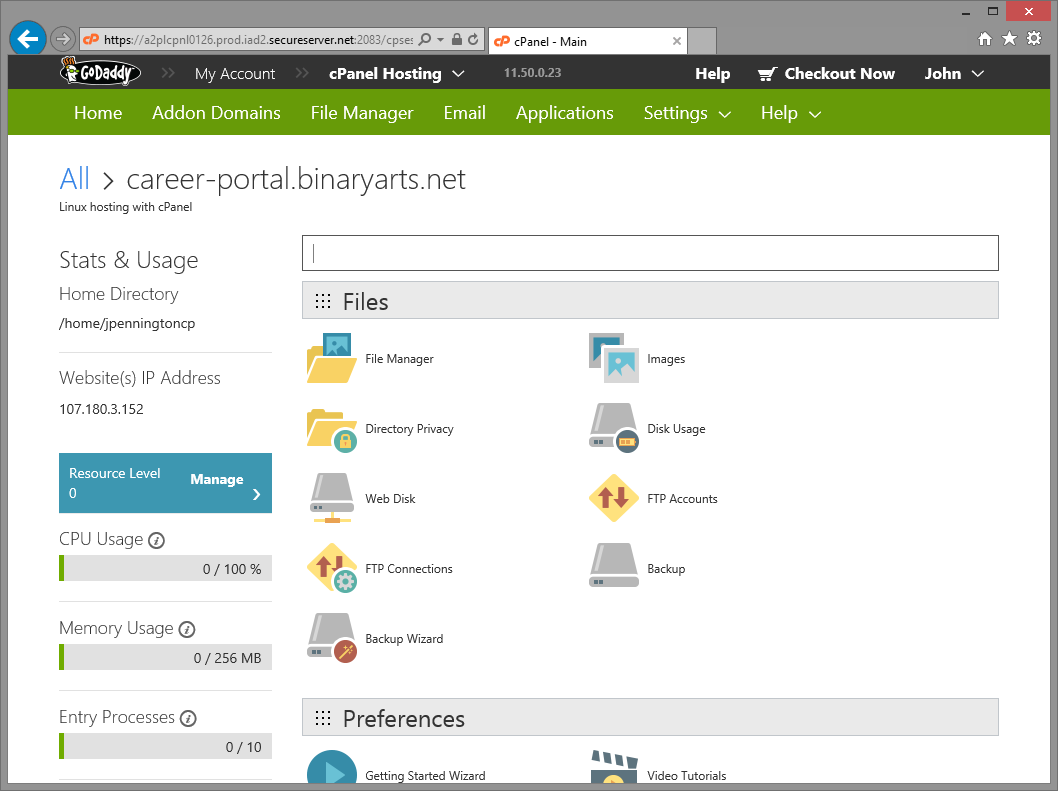Open the Directory Privacy locked folder icon
Image resolution: width=1058 pixels, height=791 pixels.
331,429
